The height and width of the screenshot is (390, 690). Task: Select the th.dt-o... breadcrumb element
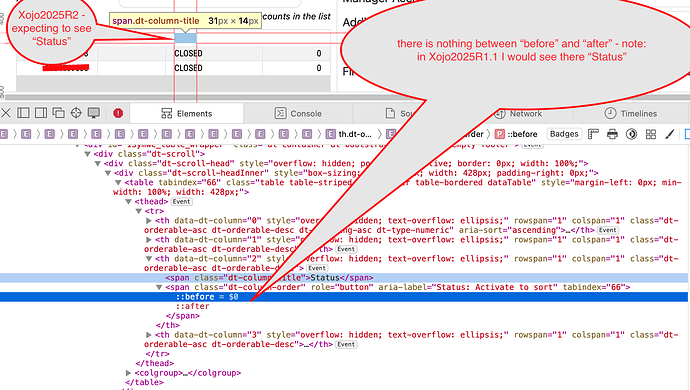(349, 134)
